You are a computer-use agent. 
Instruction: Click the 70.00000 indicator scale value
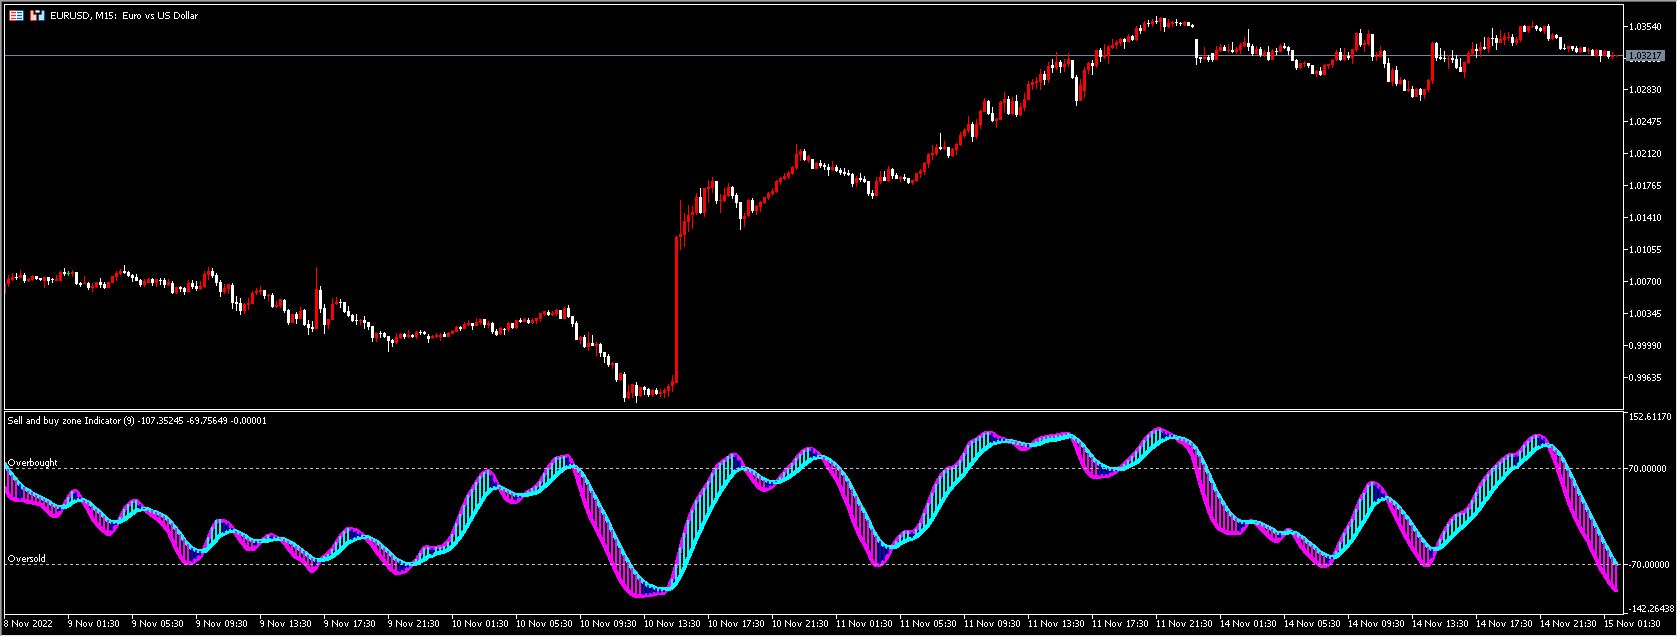coord(1648,469)
